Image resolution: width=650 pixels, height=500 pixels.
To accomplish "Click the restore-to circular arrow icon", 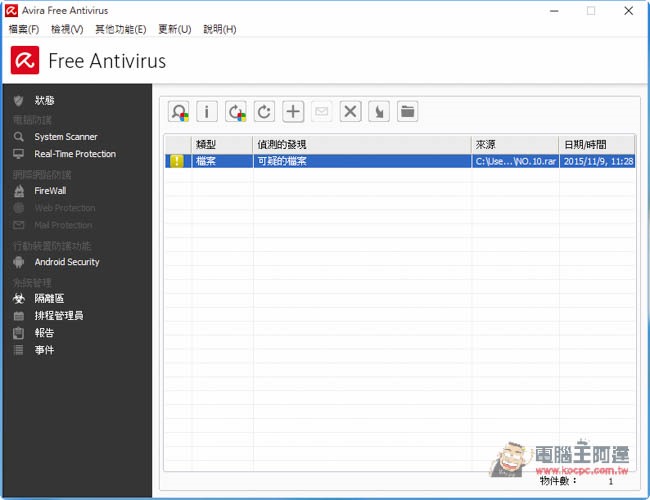I will point(264,112).
